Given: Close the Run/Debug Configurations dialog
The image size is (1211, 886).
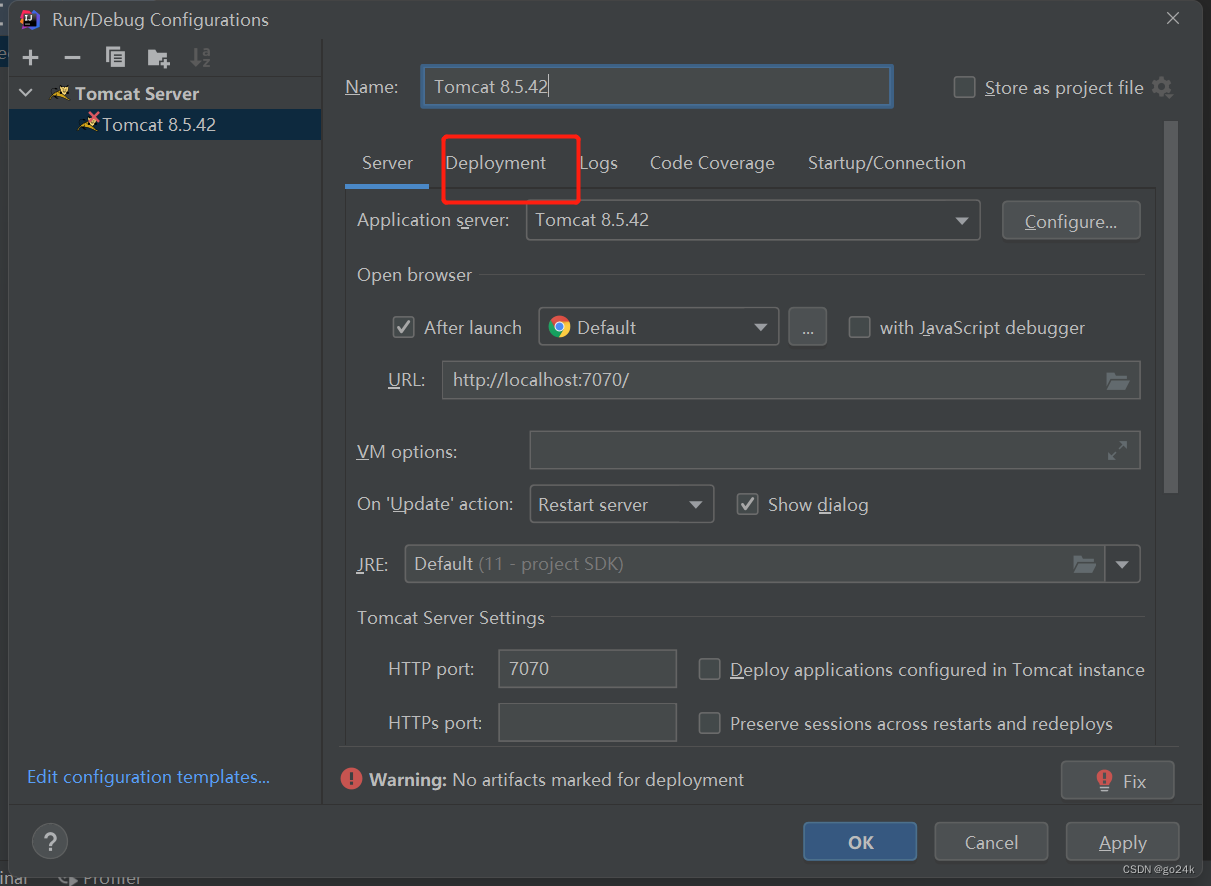Looking at the screenshot, I should click(x=1172, y=18).
